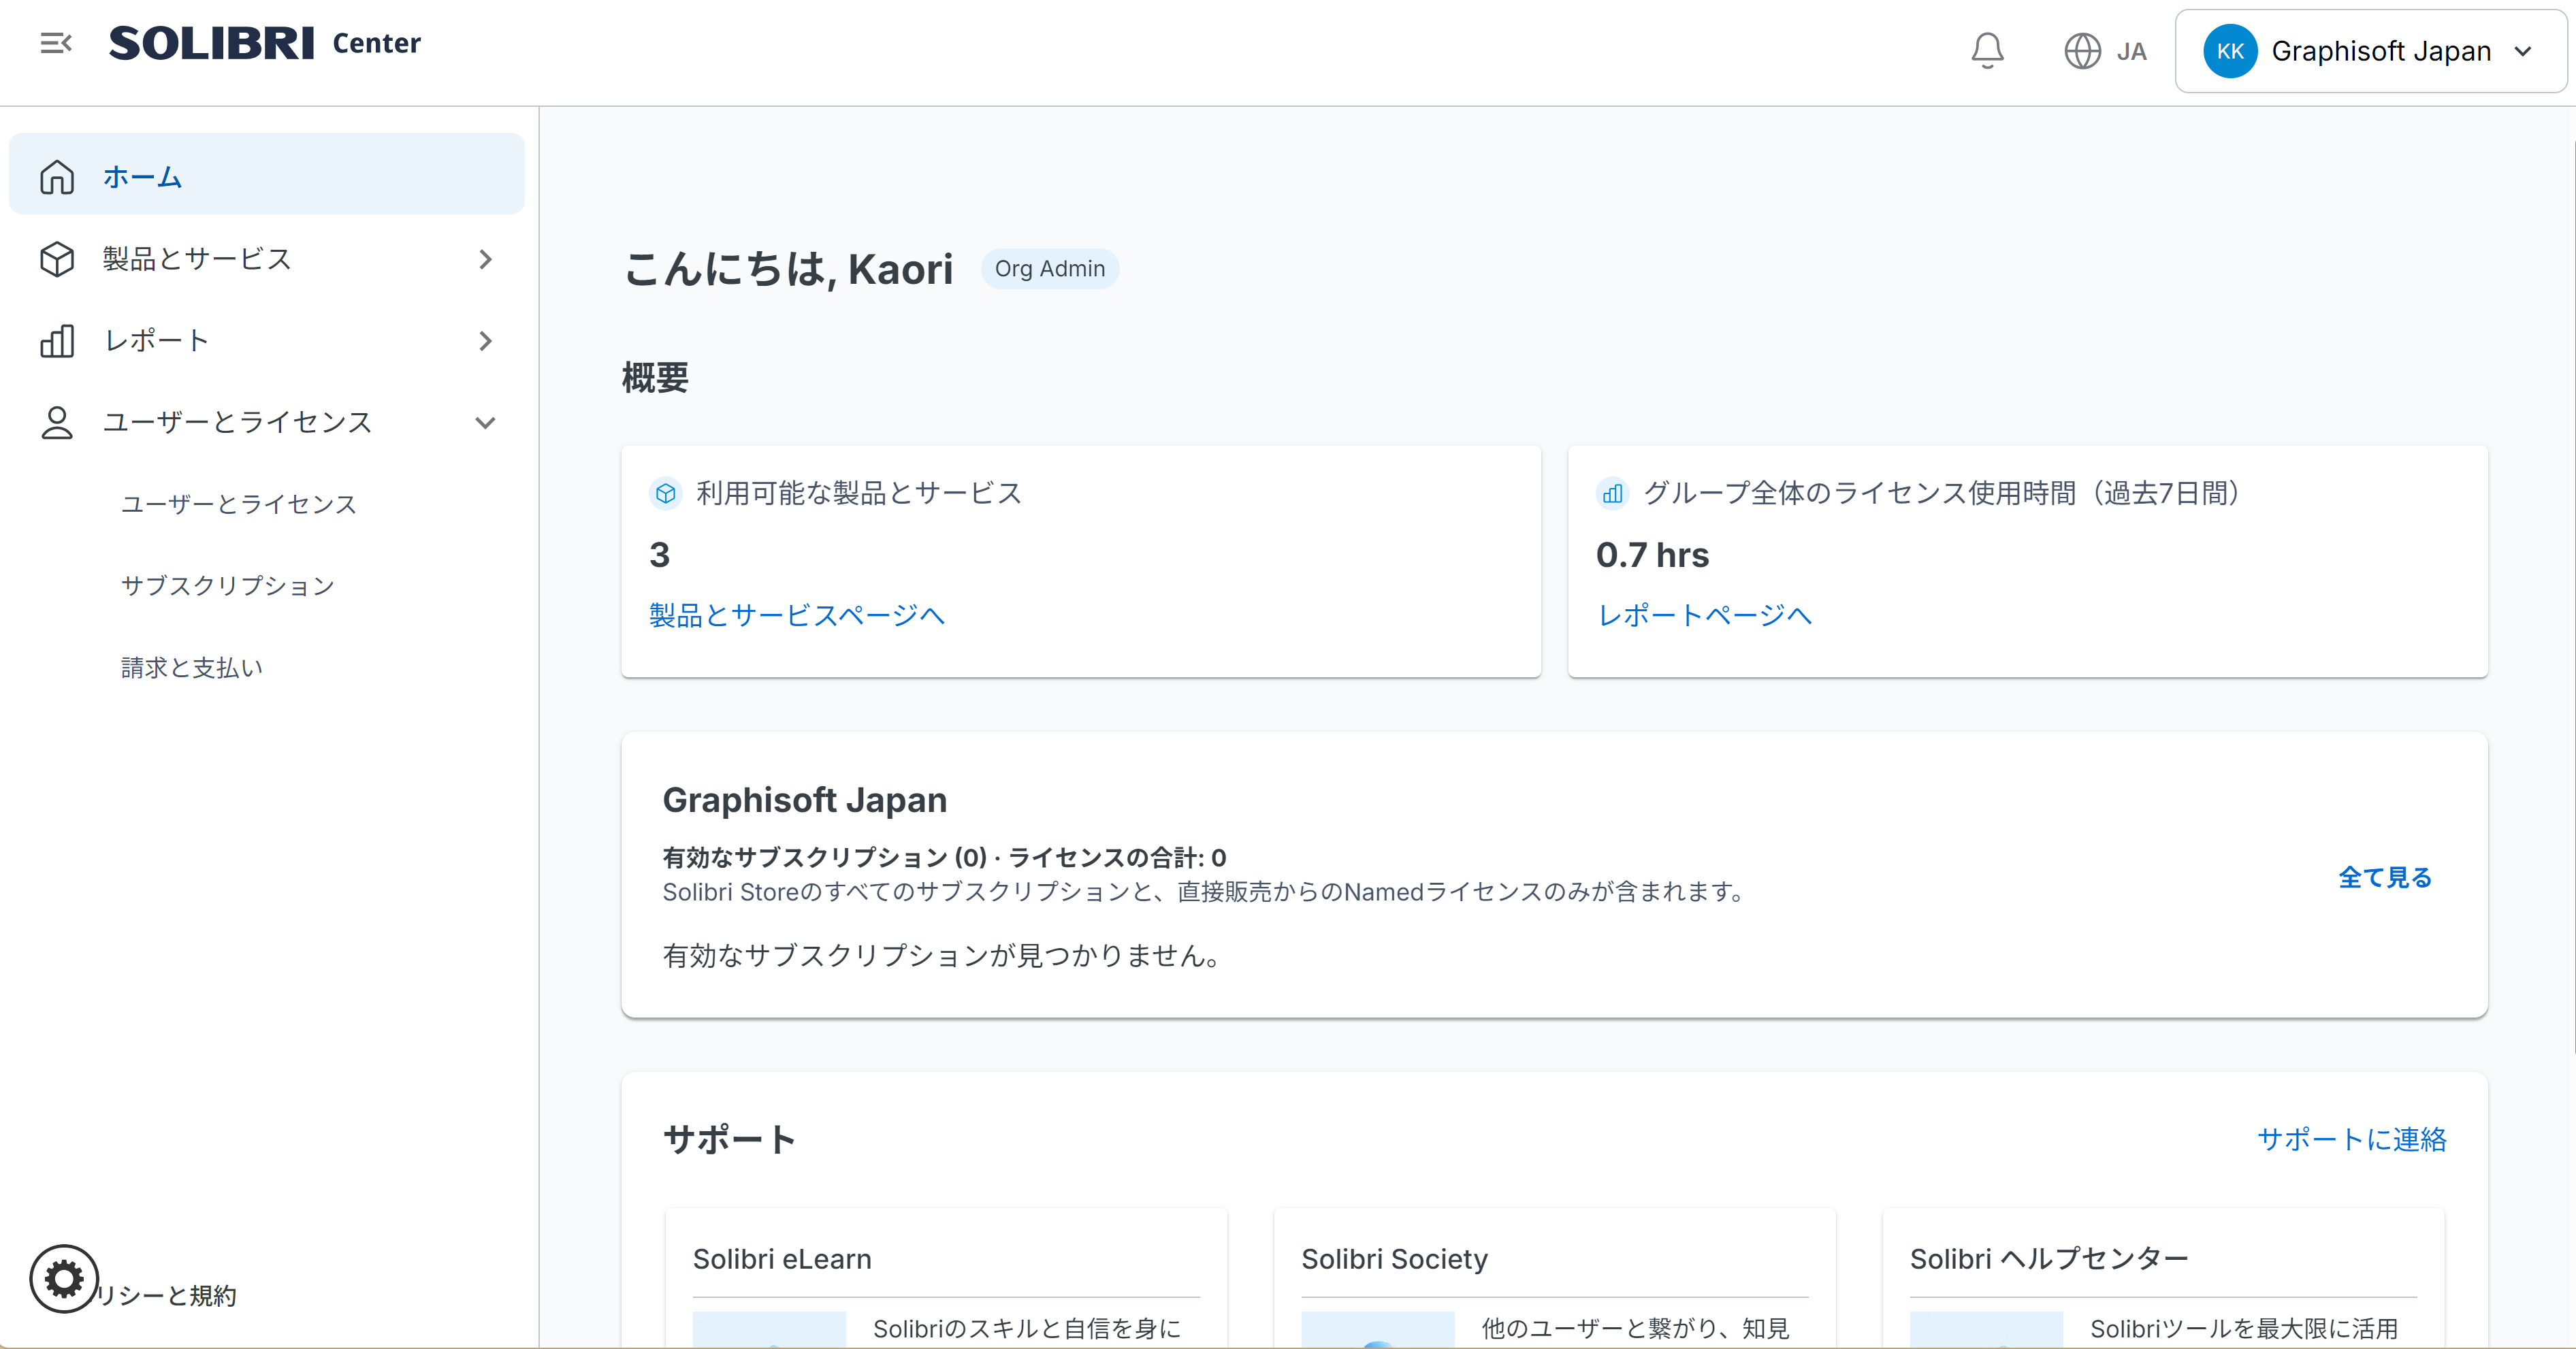Collapse the ユーザーとライセンス section chevron
2576x1349 pixels.
pyautogui.click(x=485, y=423)
